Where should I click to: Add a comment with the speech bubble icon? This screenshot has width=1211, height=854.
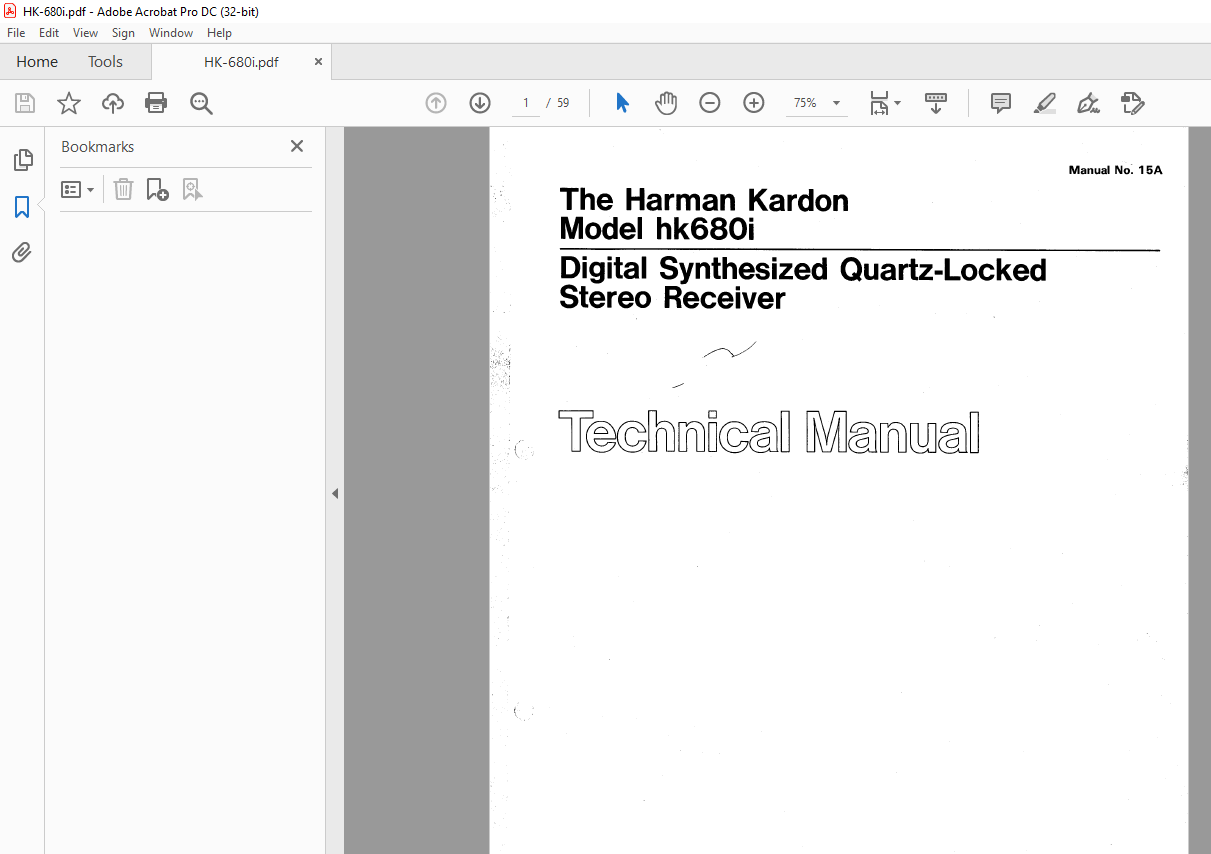[1000, 103]
